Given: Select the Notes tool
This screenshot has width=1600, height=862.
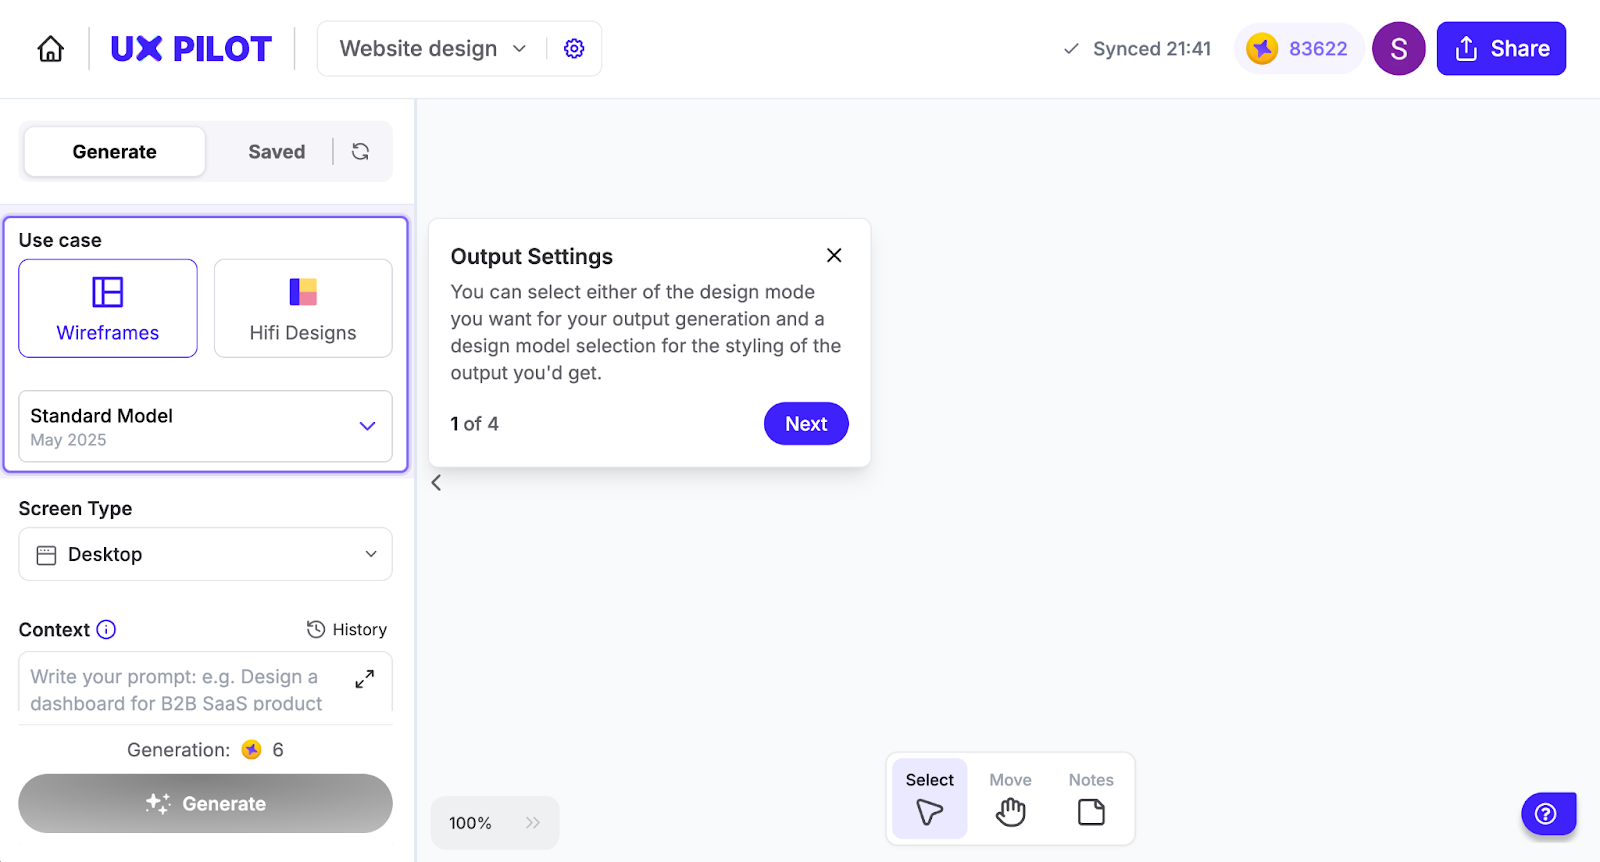Looking at the screenshot, I should (1091, 798).
